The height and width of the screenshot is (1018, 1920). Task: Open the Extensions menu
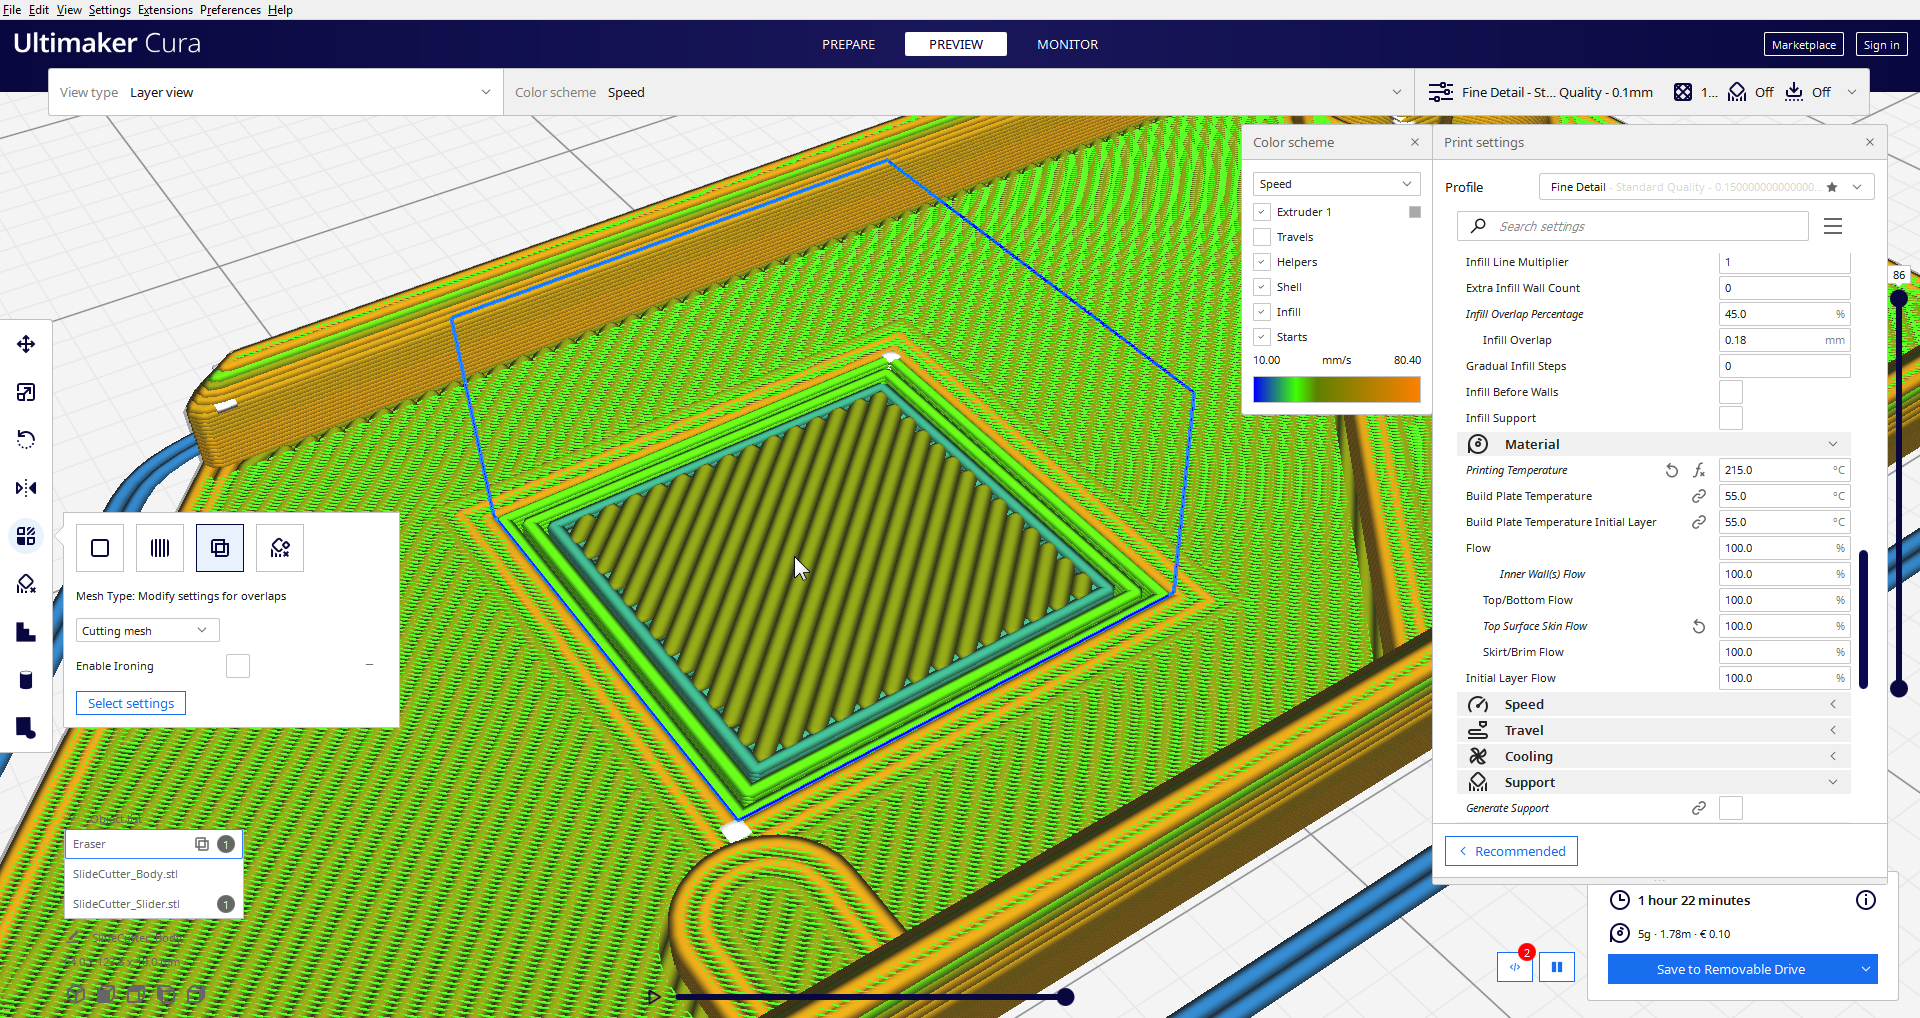pyautogui.click(x=165, y=10)
